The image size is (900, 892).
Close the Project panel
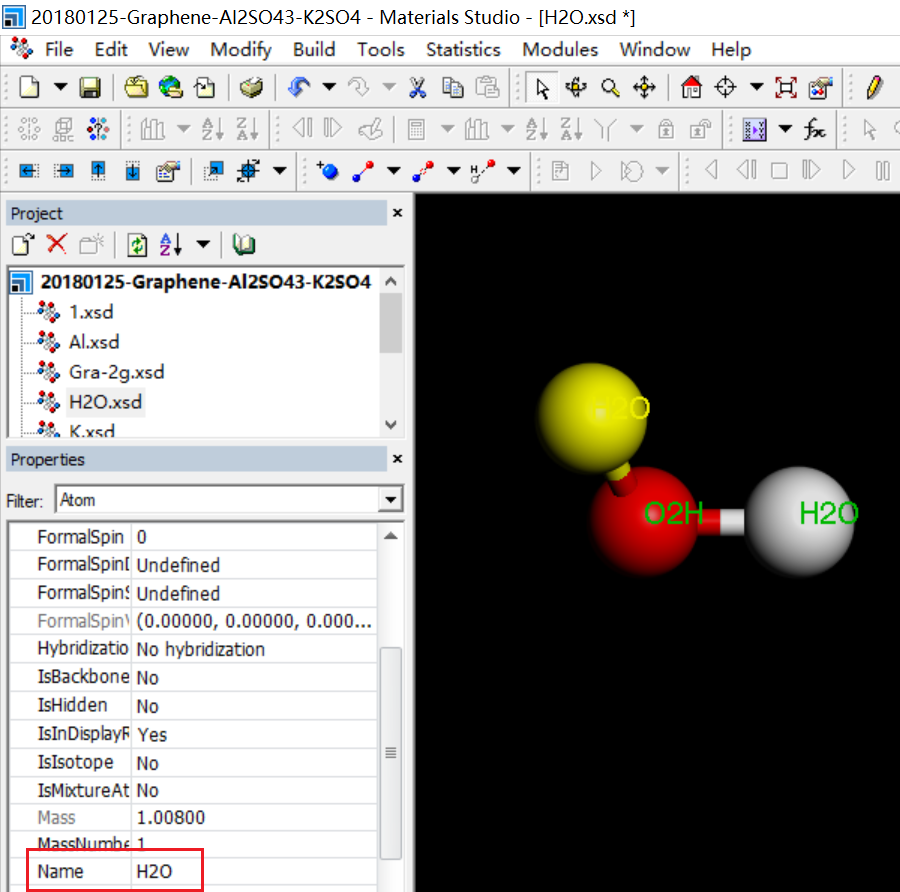[397, 213]
